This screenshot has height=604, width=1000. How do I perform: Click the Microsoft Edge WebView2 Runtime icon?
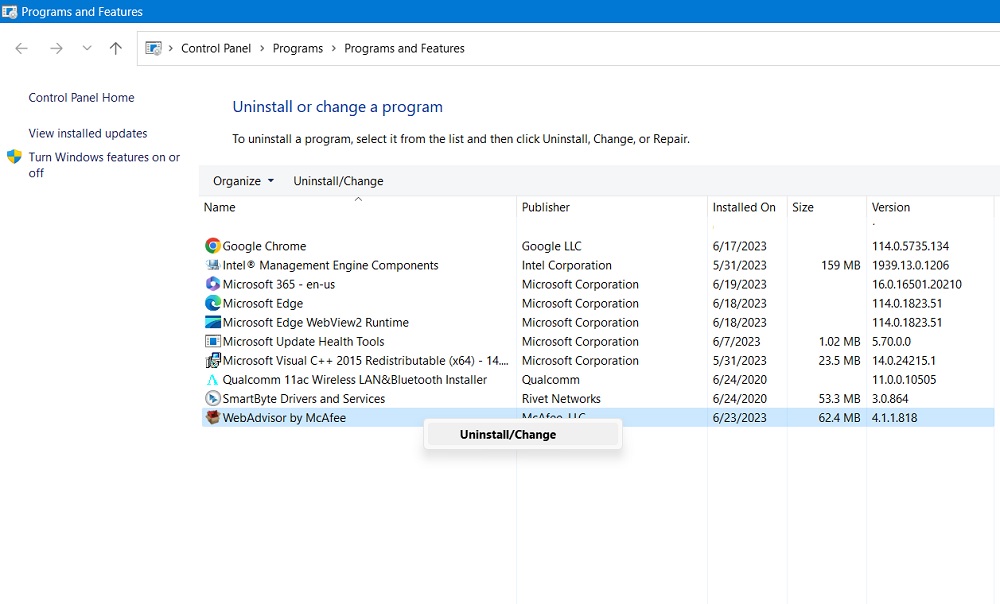click(212, 322)
